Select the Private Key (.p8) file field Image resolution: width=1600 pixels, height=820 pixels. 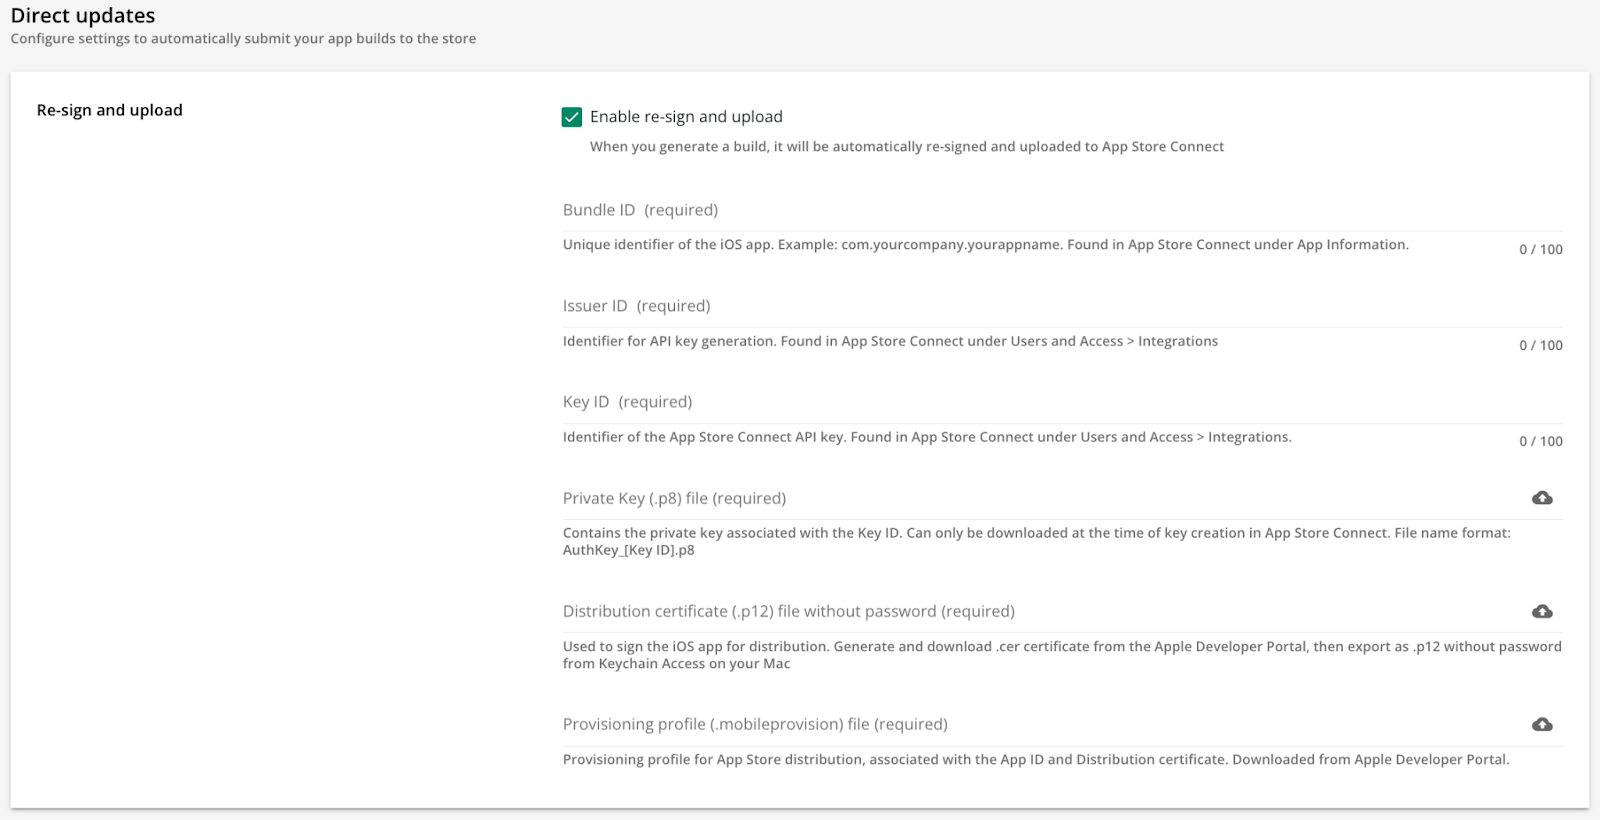point(1062,498)
